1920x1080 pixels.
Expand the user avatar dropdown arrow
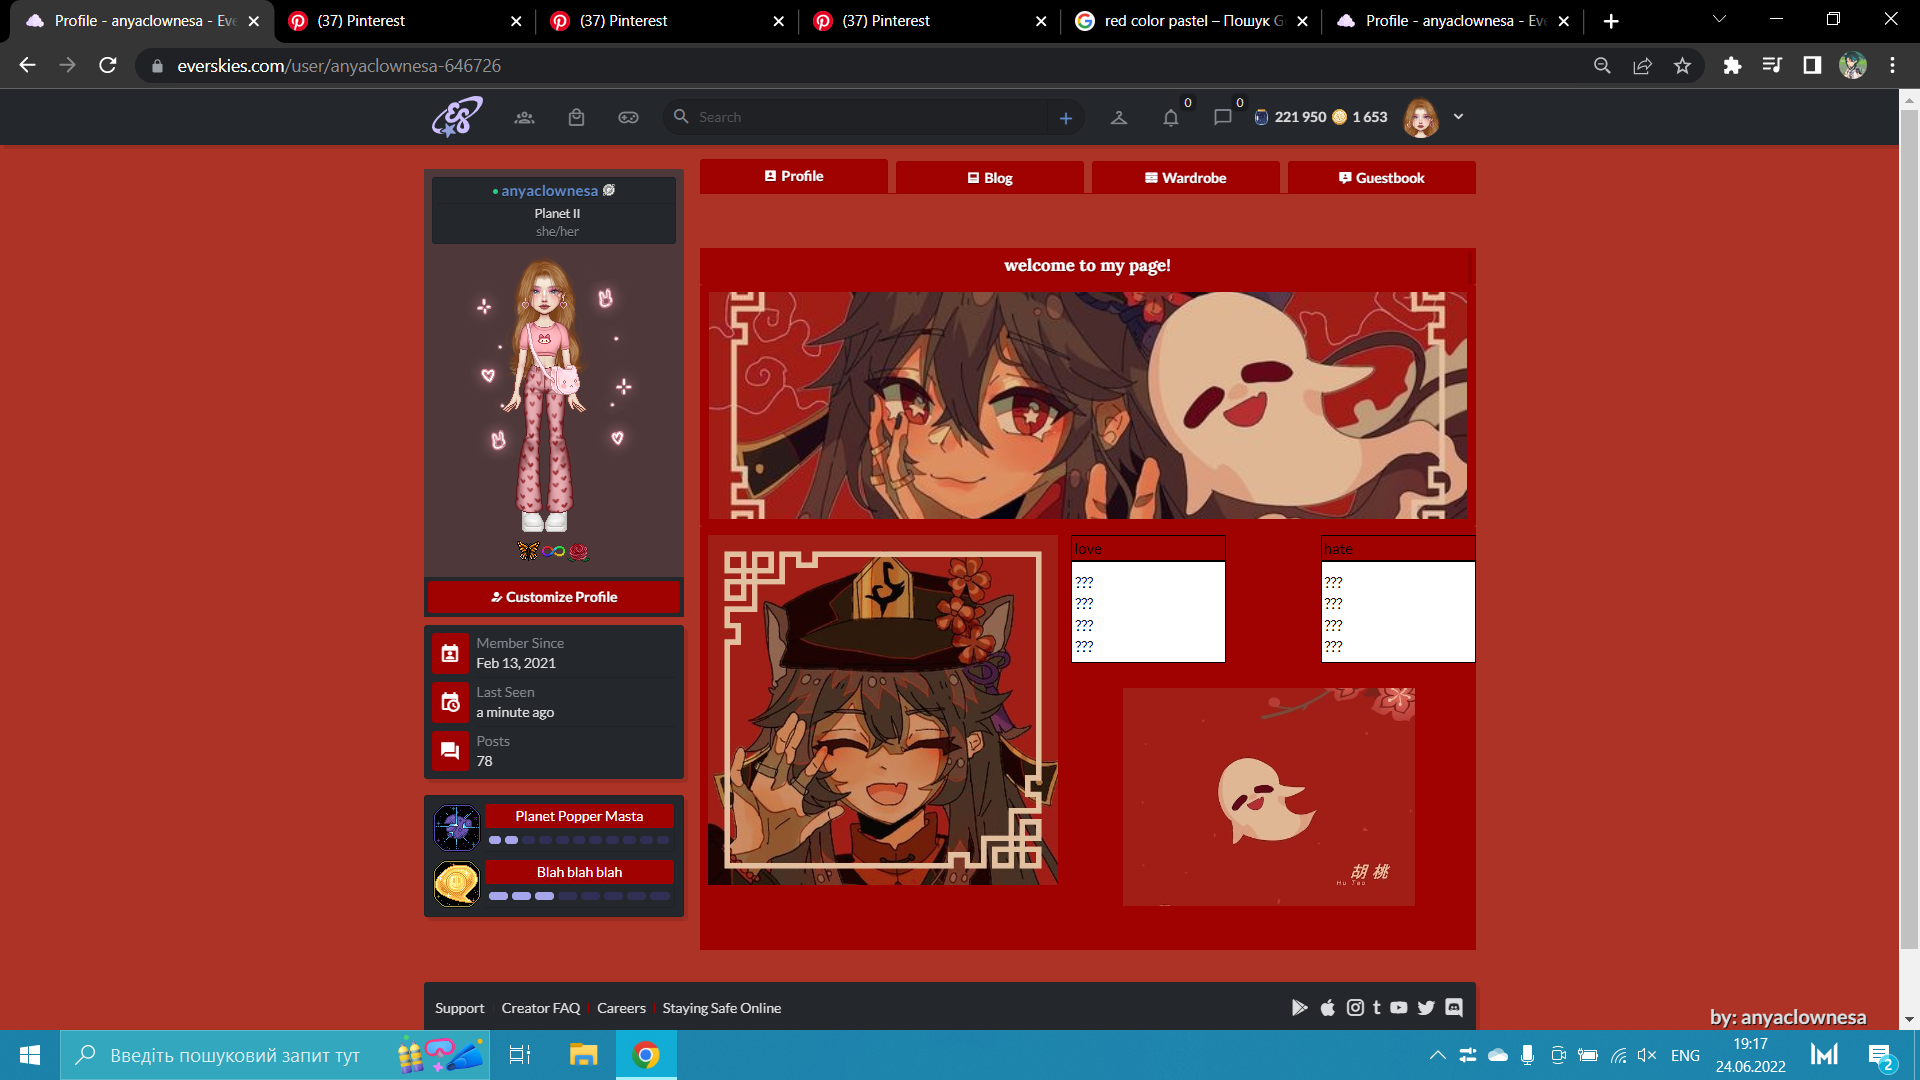point(1458,116)
